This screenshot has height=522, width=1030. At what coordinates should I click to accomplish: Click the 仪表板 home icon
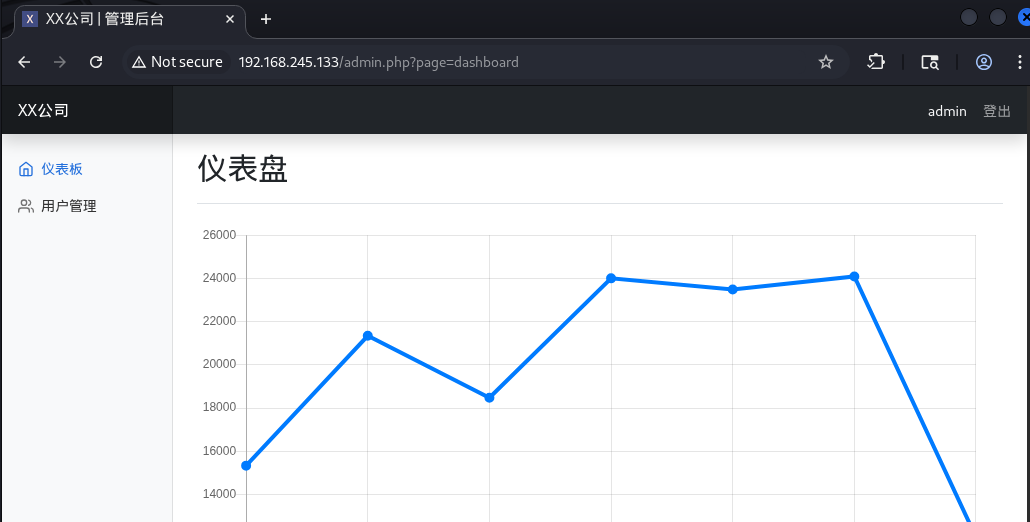tap(26, 169)
